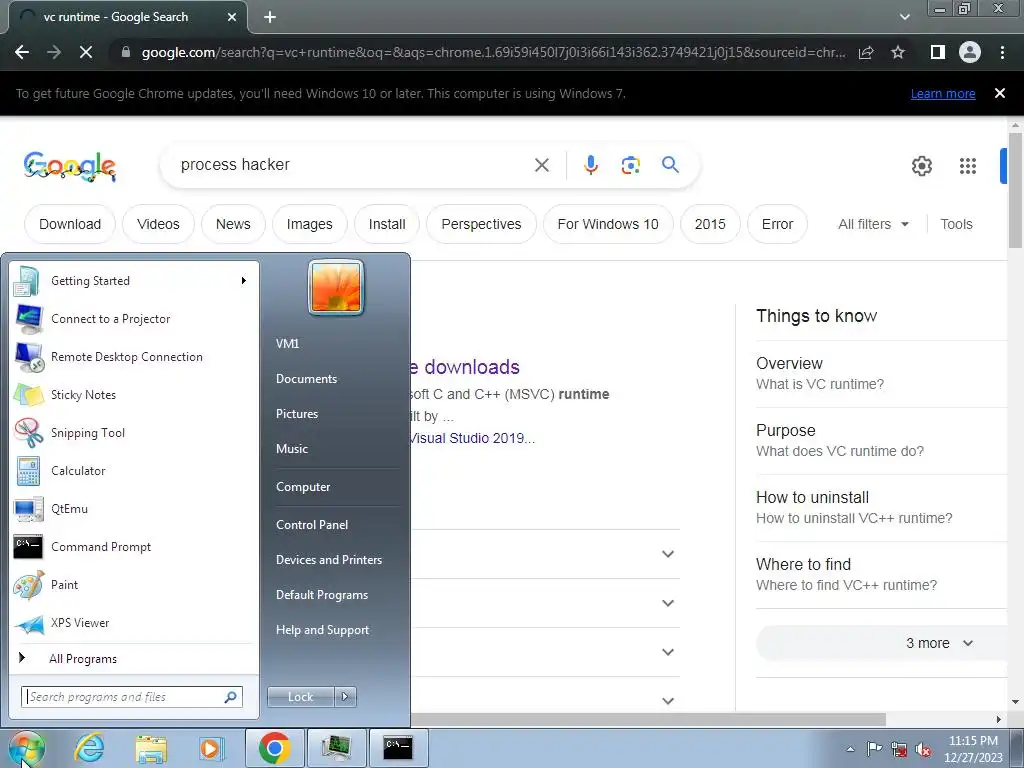This screenshot has height=768, width=1024.
Task: Expand the Getting Started submenu arrow
Action: pyautogui.click(x=244, y=281)
